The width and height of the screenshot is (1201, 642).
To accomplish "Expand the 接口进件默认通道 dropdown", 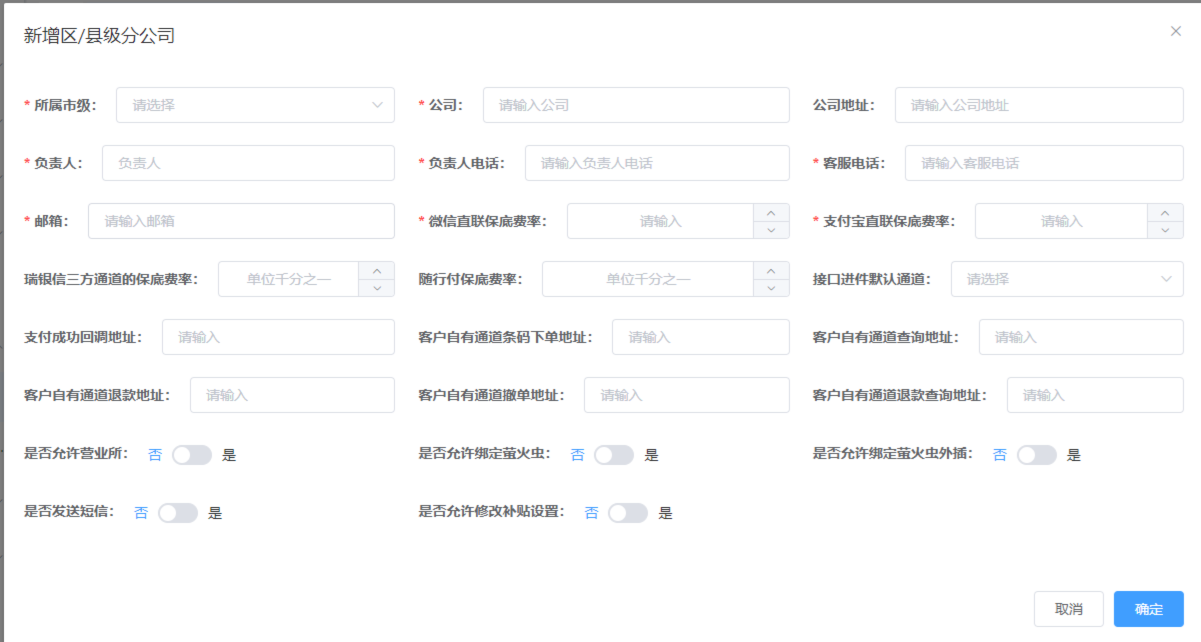I will (1066, 279).
